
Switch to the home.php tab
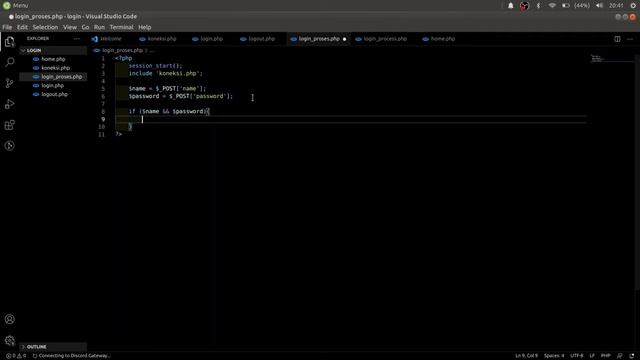coord(442,39)
